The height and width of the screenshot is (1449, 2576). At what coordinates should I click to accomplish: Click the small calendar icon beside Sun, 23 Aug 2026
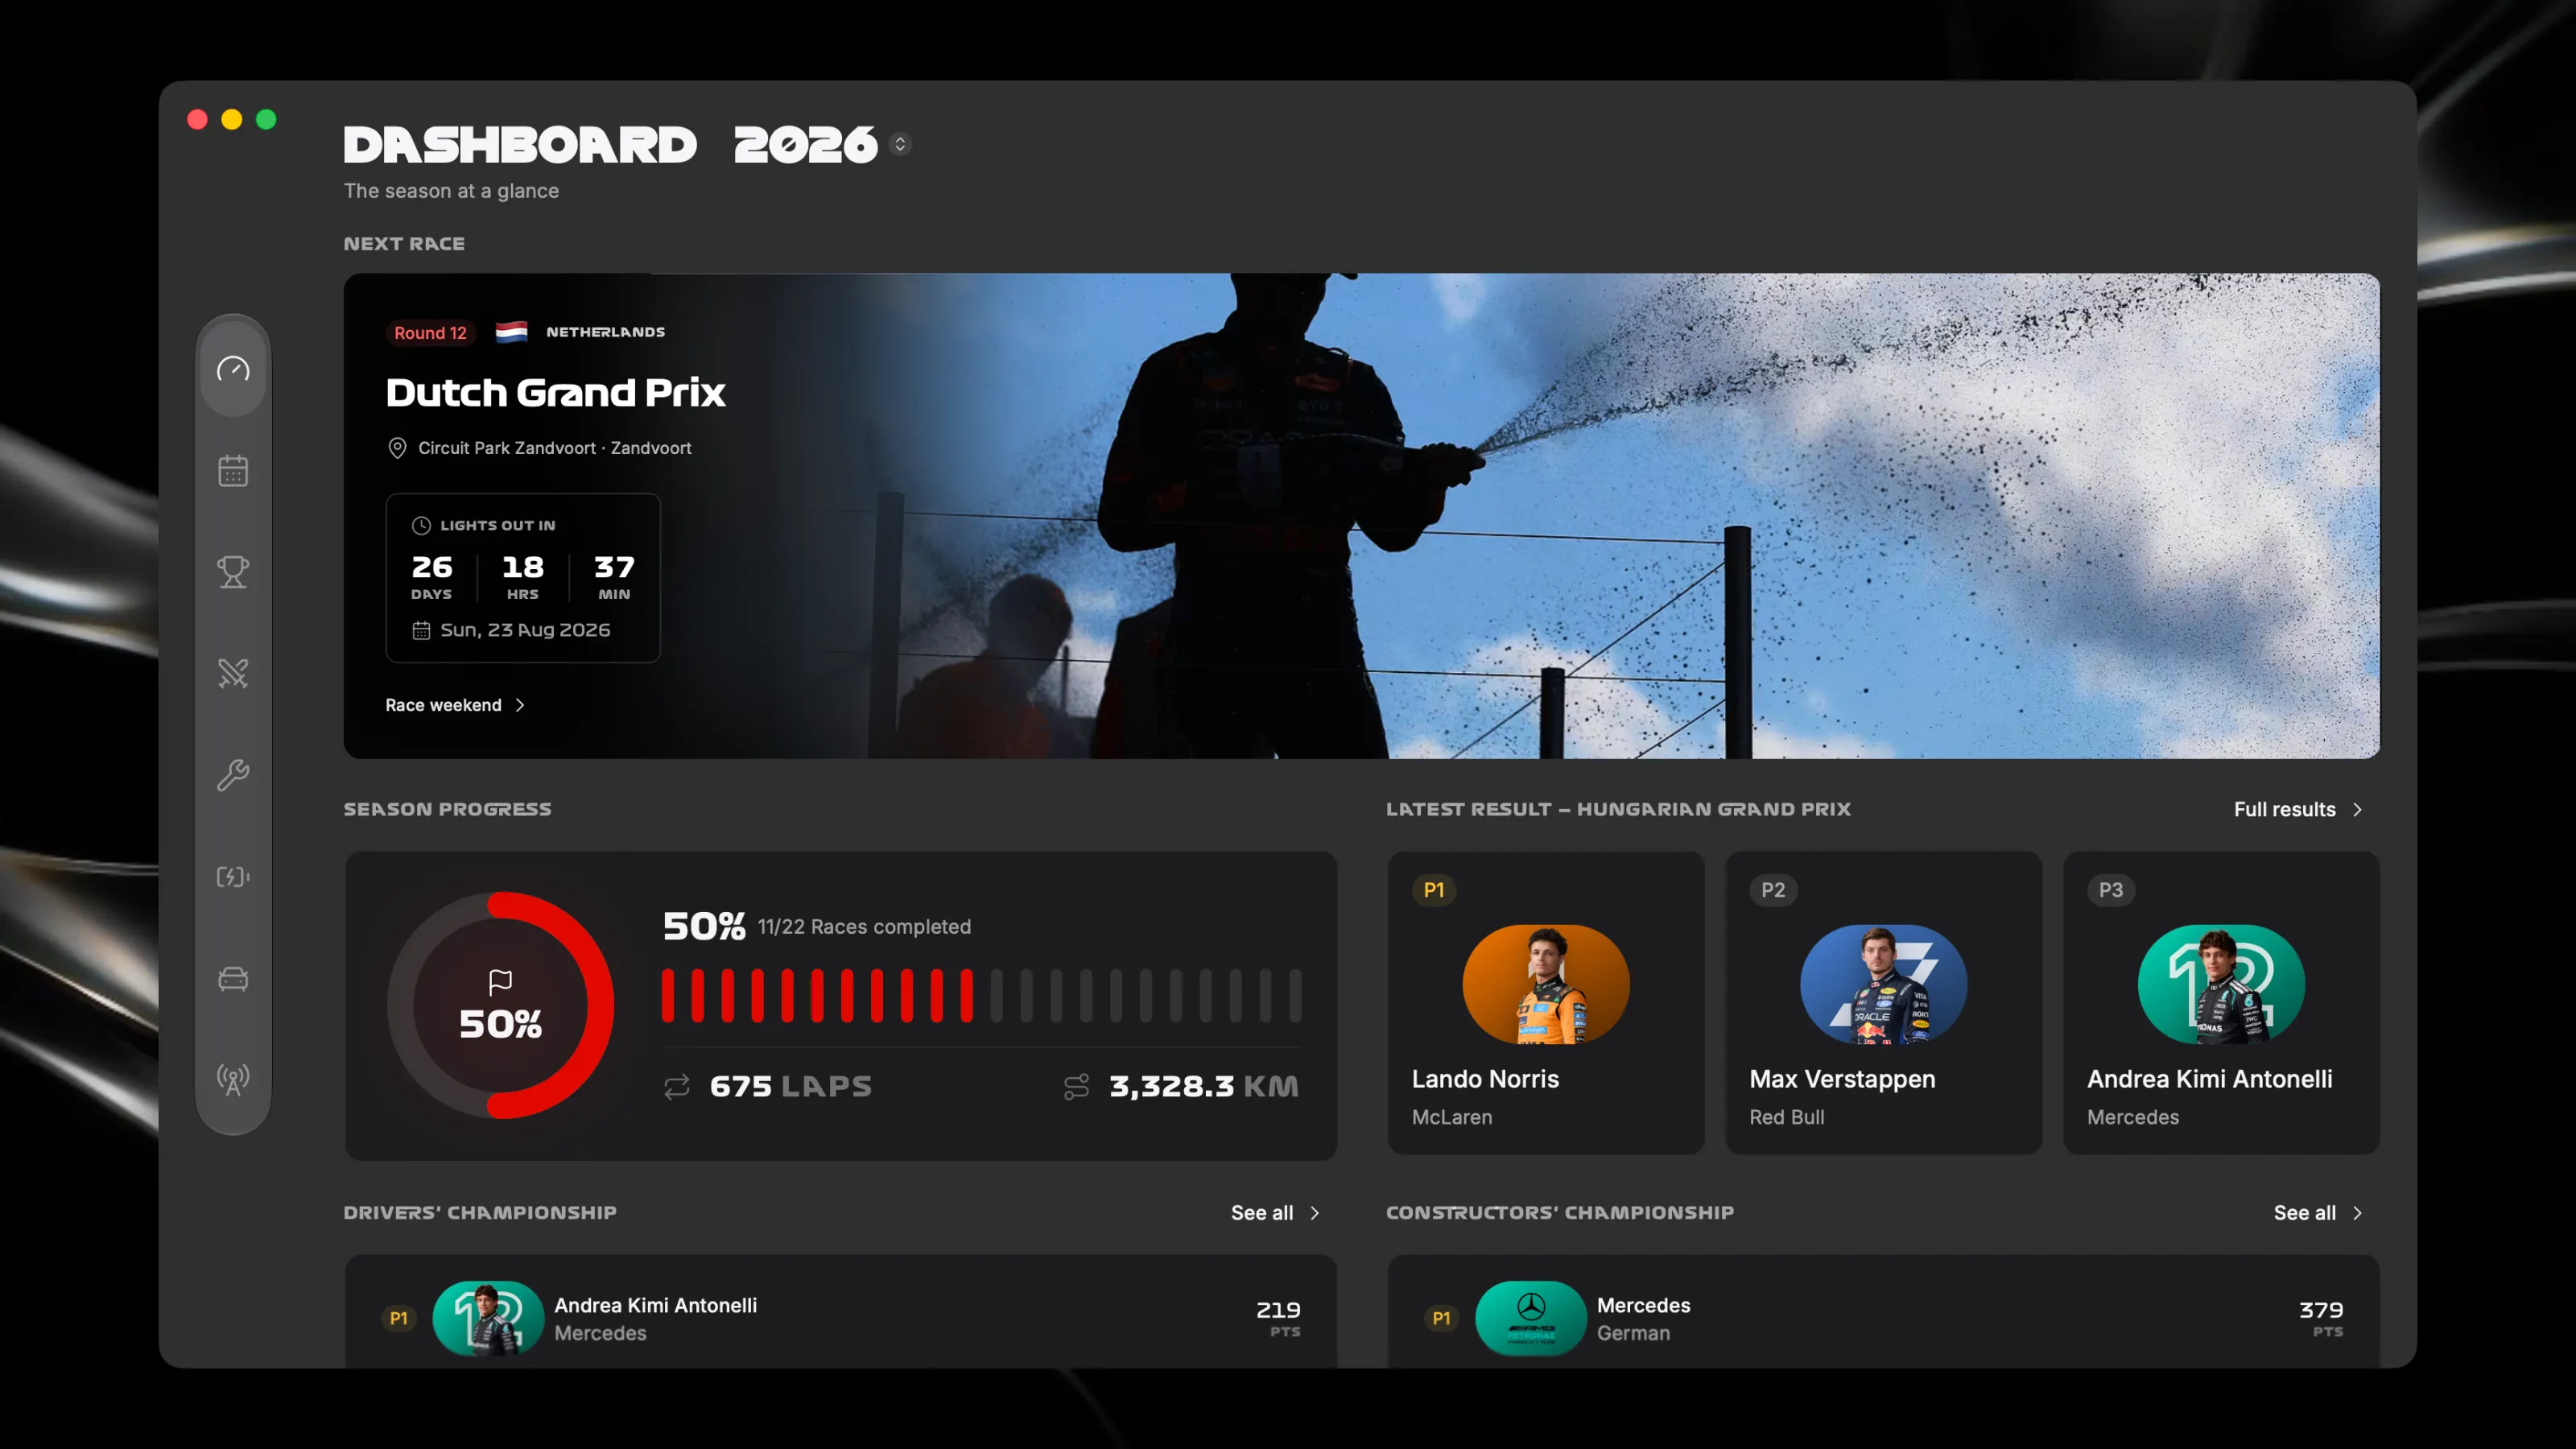[x=421, y=630]
